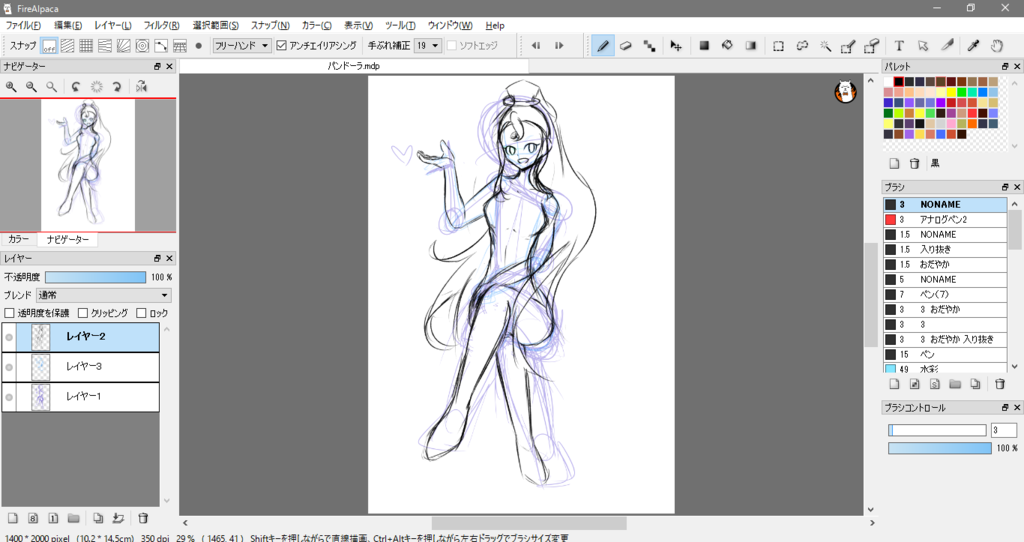Open the 選択範囲(S) menu
The image size is (1024, 542).
[x=216, y=25]
